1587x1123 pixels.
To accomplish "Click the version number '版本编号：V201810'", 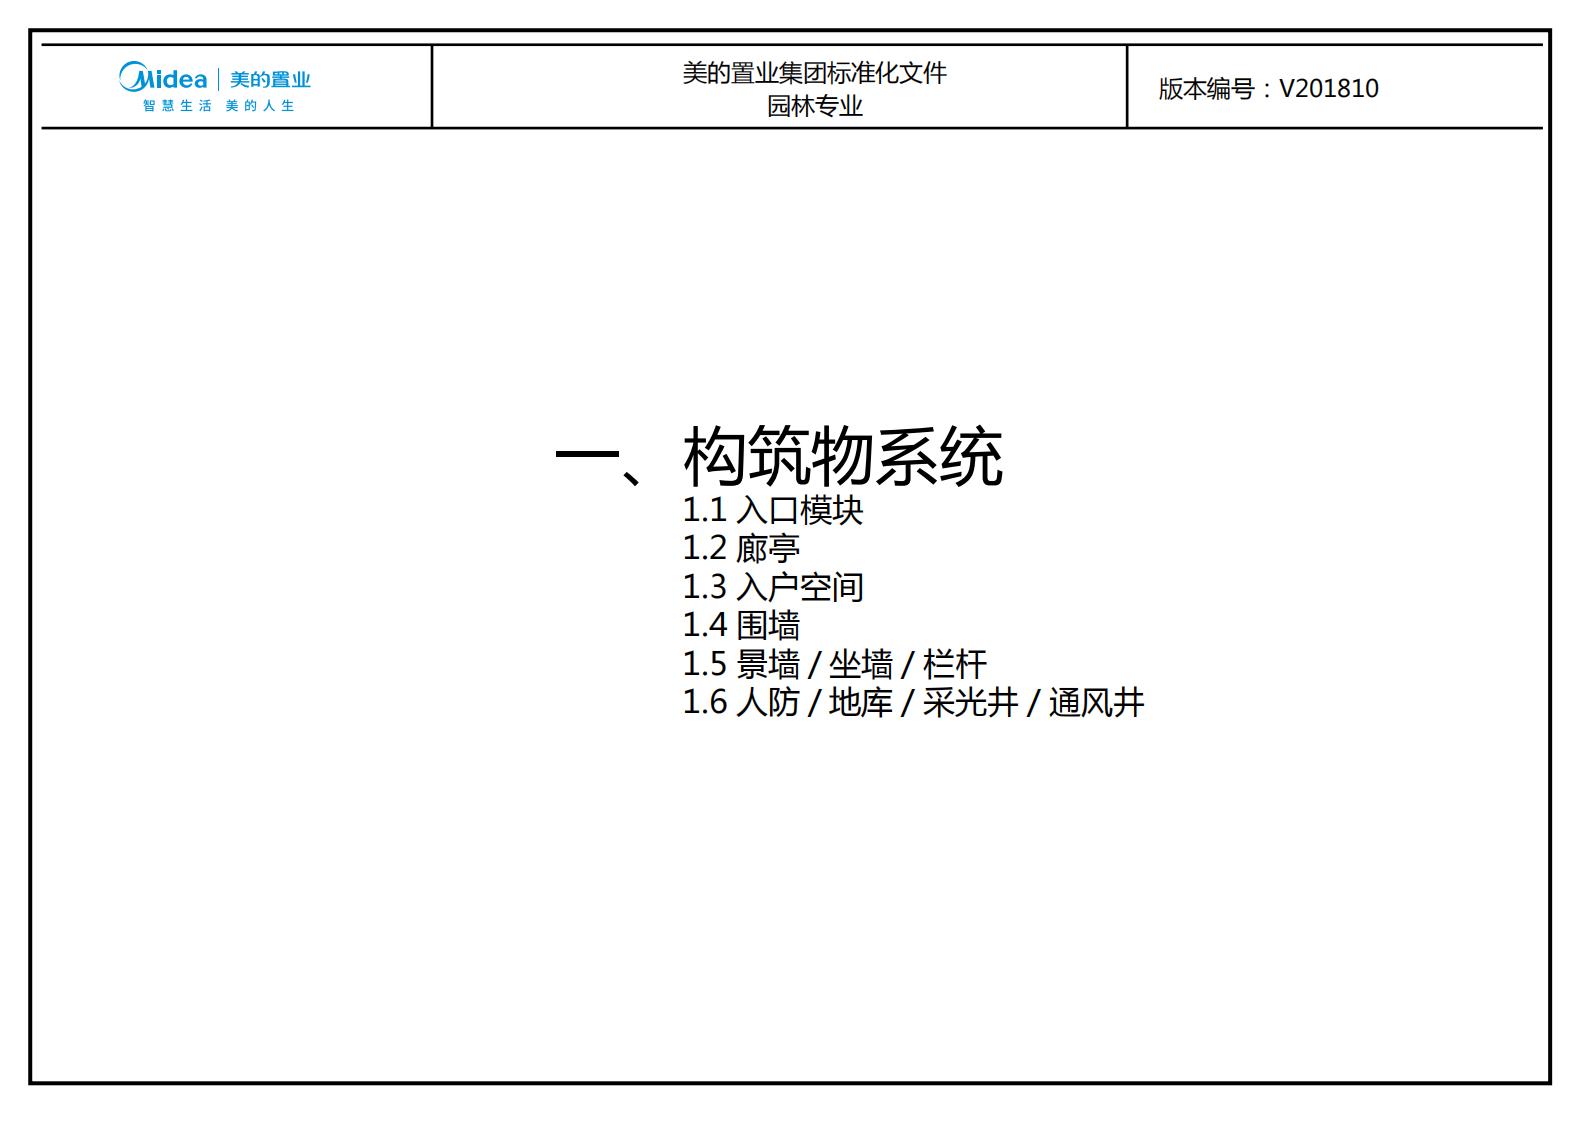I will 1268,89.
